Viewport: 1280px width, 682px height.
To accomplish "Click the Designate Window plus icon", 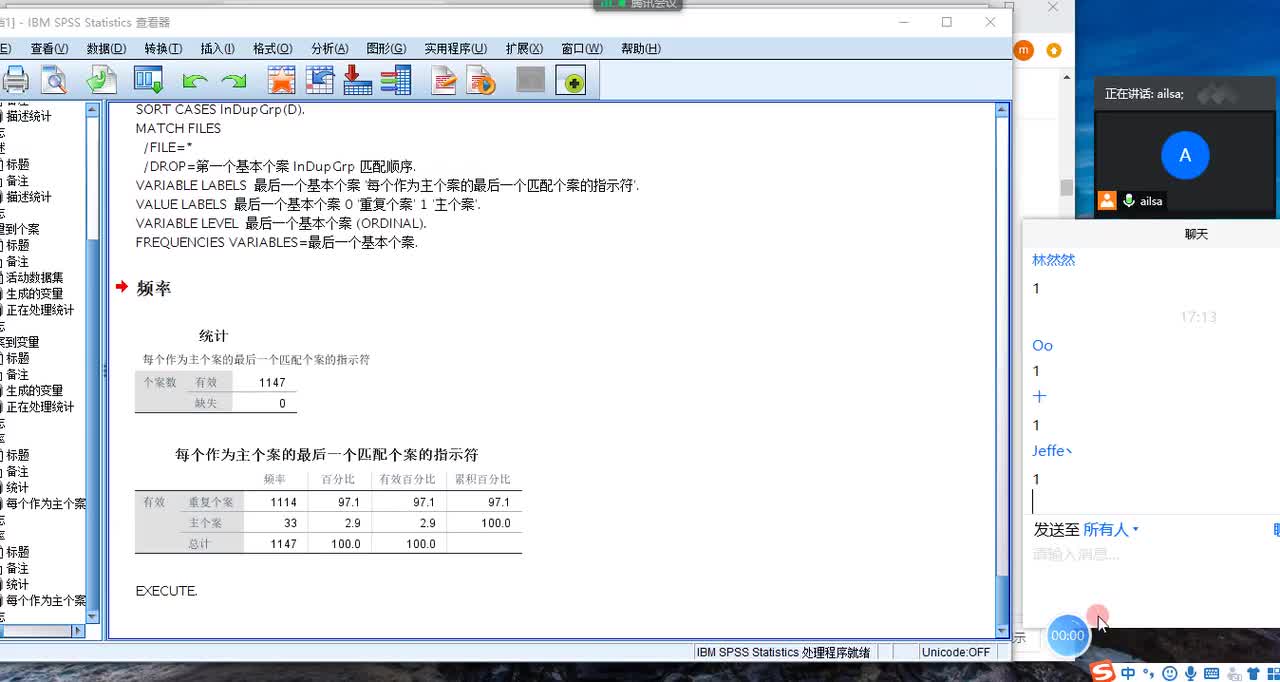I will point(573,81).
